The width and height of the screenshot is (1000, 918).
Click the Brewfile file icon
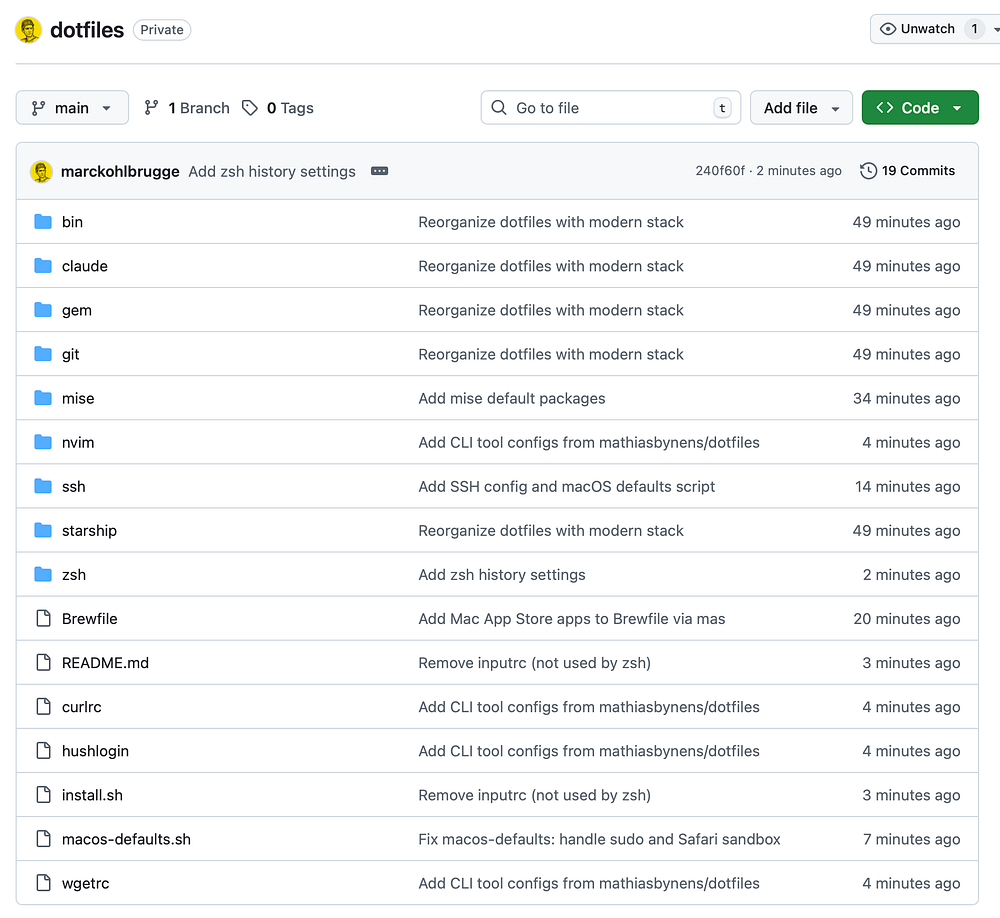[43, 619]
